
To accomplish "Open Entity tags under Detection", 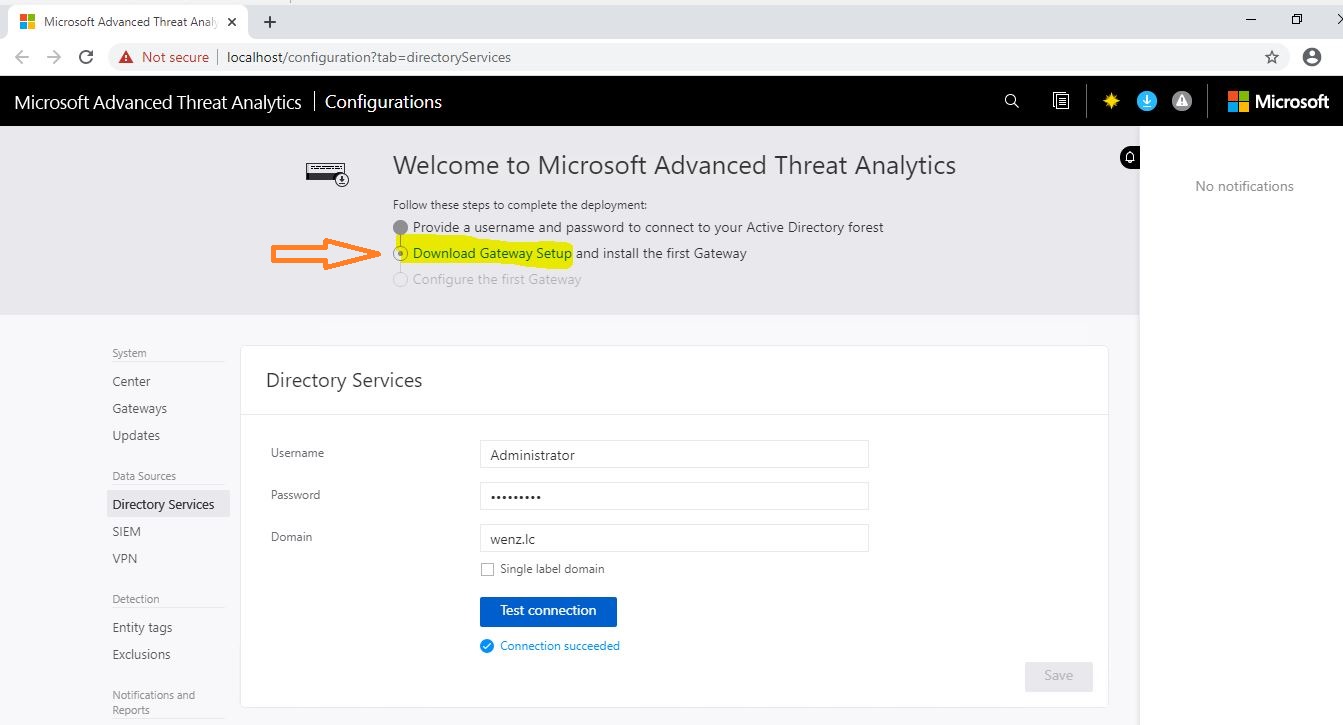I will pos(142,627).
